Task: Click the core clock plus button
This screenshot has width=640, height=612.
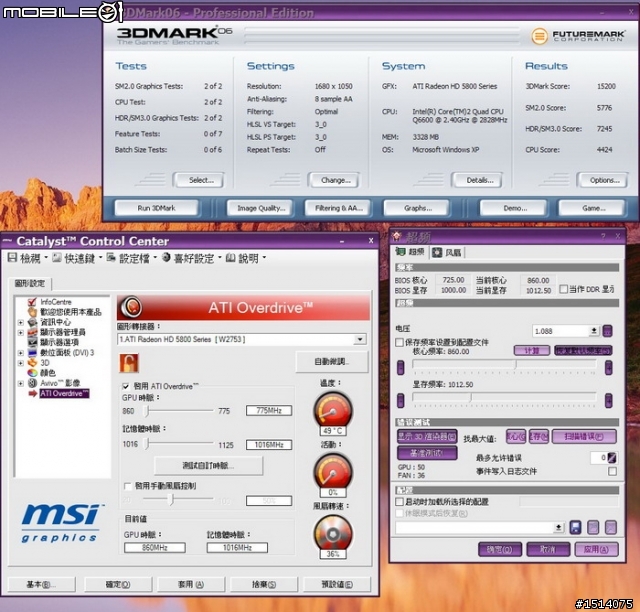Action: 609,367
